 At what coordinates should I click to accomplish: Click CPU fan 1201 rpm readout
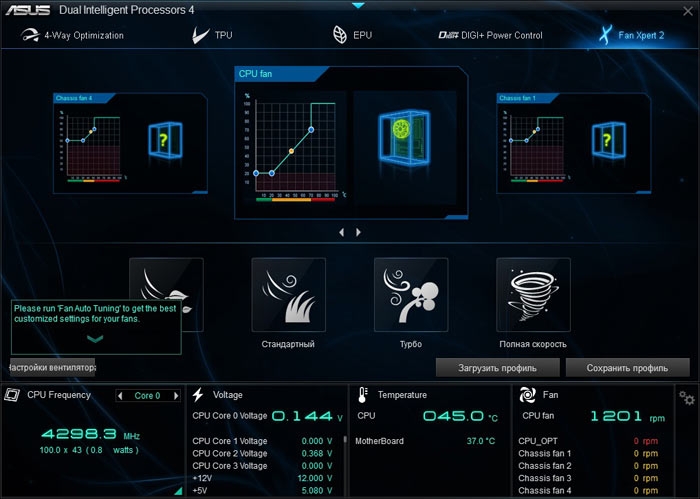tap(627, 416)
